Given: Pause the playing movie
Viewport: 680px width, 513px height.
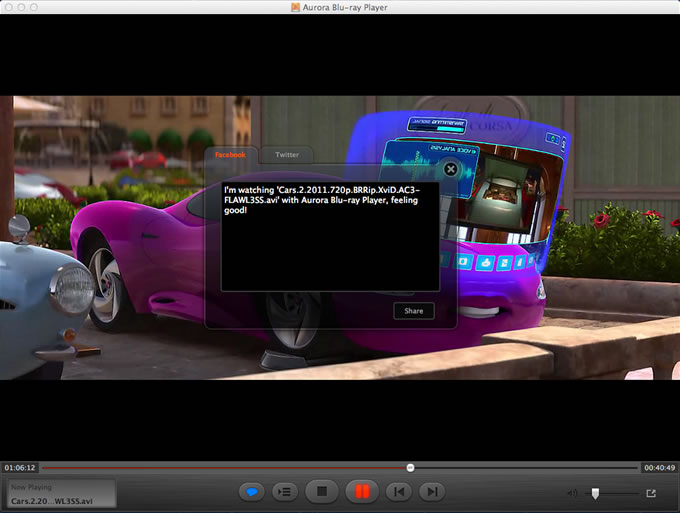Looking at the screenshot, I should pos(362,491).
